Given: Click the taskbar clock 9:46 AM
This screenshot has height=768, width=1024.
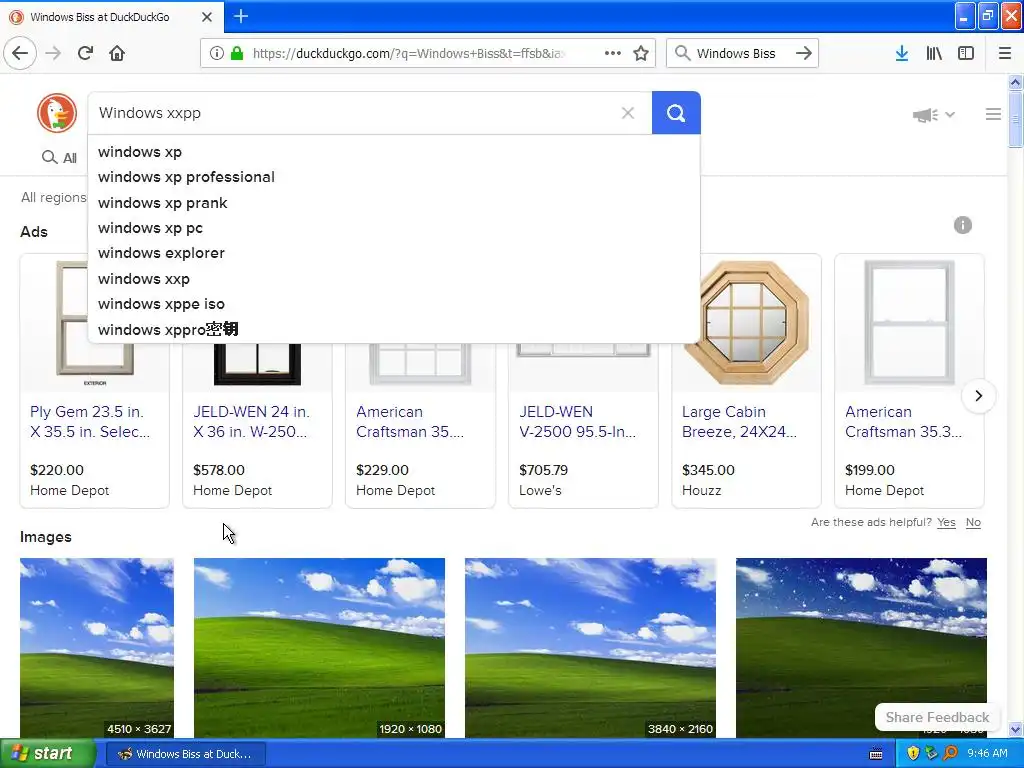Looking at the screenshot, I should 987,754.
